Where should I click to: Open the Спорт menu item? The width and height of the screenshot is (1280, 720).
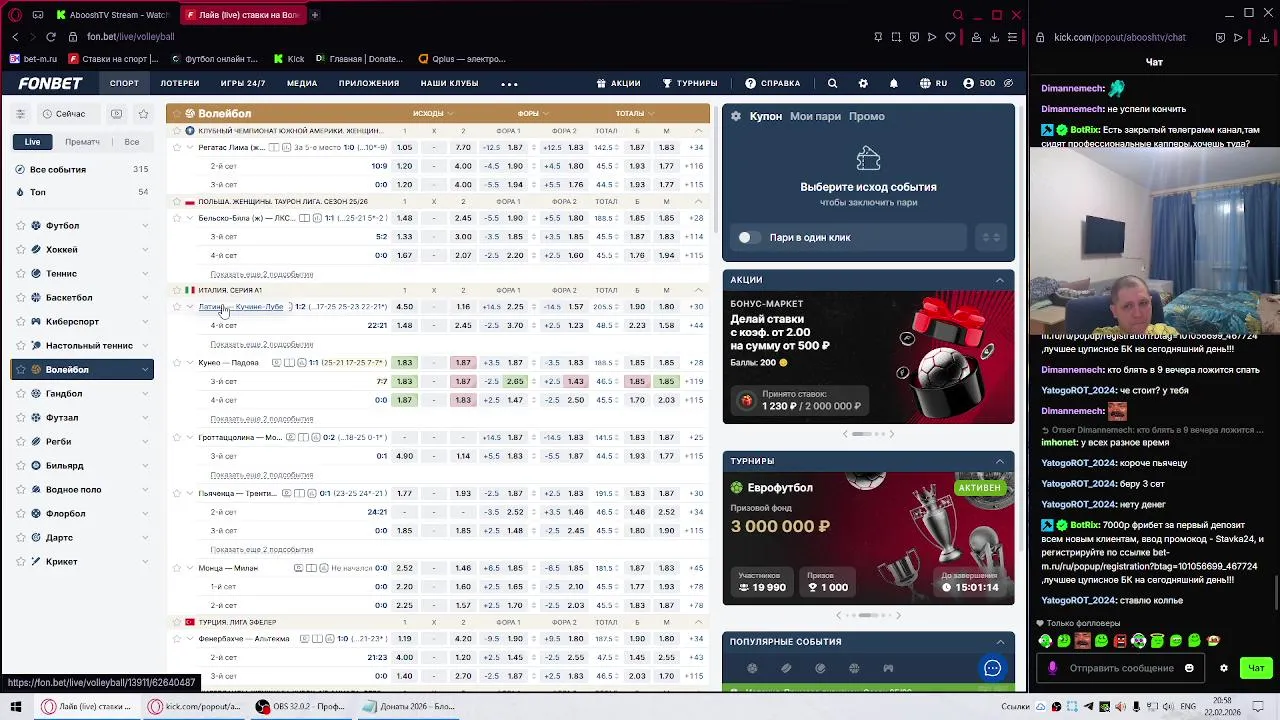point(124,83)
